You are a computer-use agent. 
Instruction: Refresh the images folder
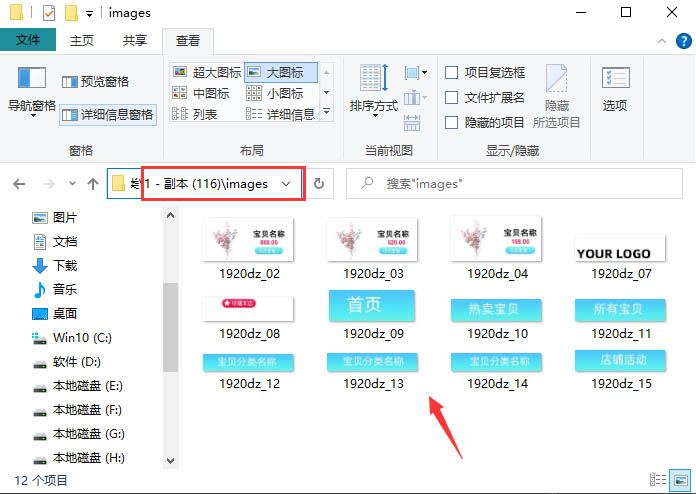point(319,184)
